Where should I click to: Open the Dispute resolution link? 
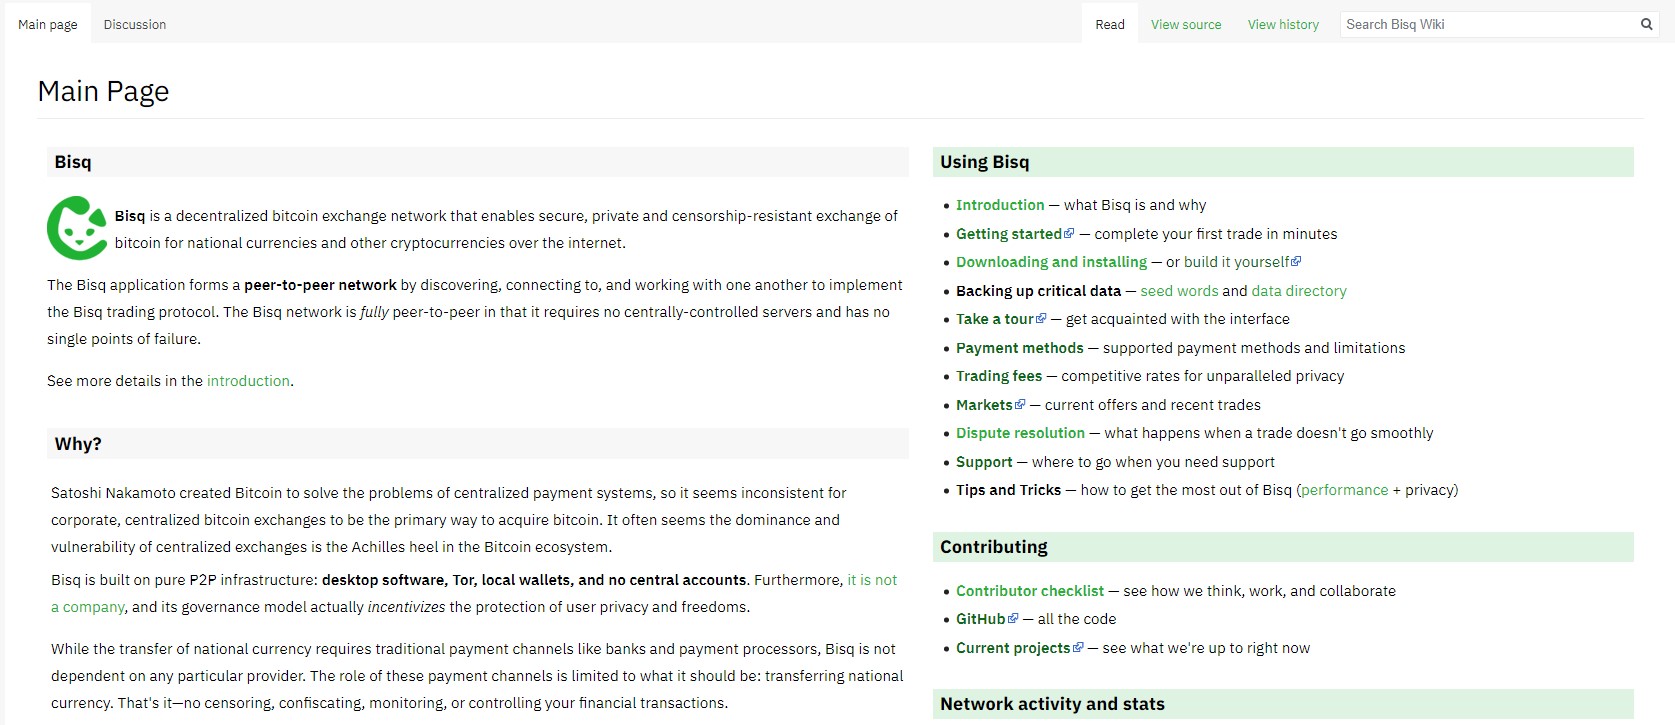tap(1020, 433)
